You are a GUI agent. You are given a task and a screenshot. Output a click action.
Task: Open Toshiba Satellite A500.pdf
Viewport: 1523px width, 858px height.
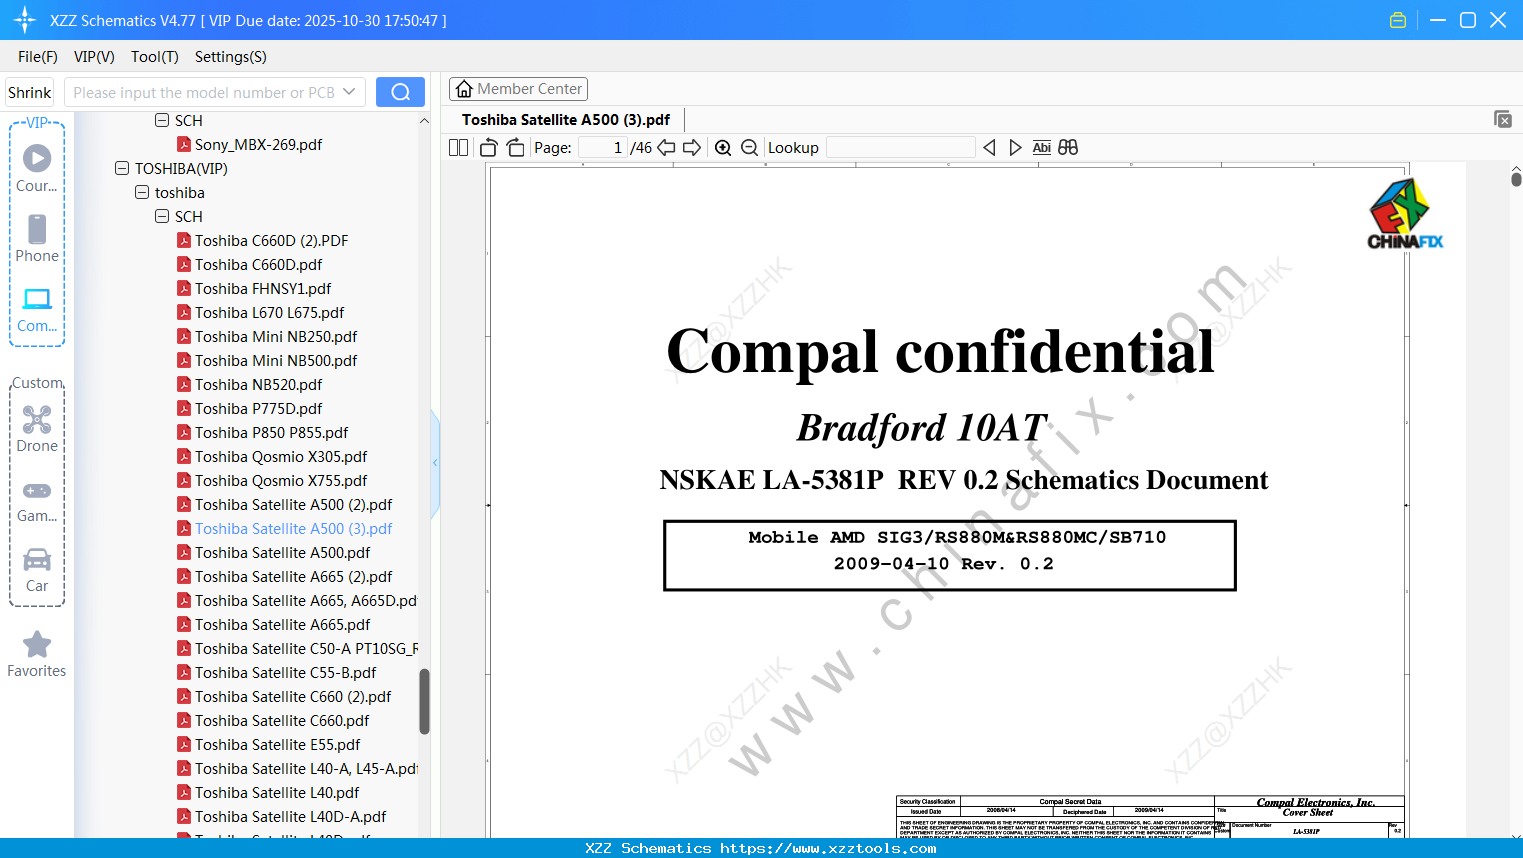(282, 552)
